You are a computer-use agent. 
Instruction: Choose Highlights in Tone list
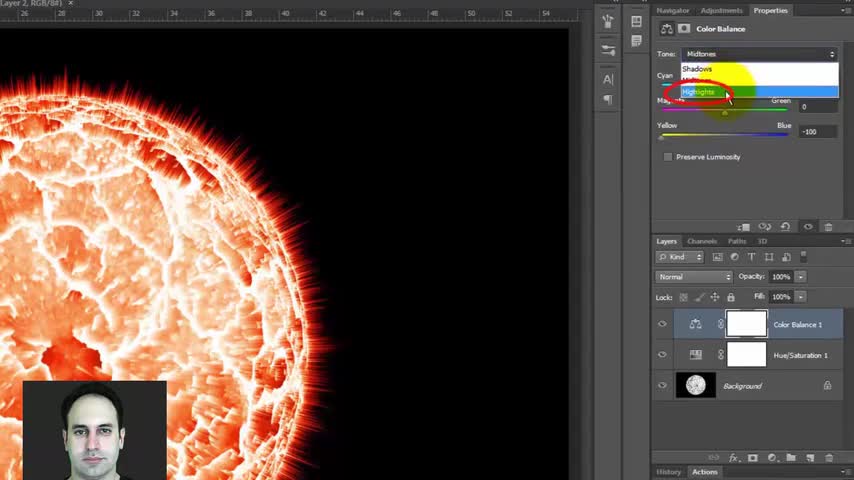(x=759, y=92)
